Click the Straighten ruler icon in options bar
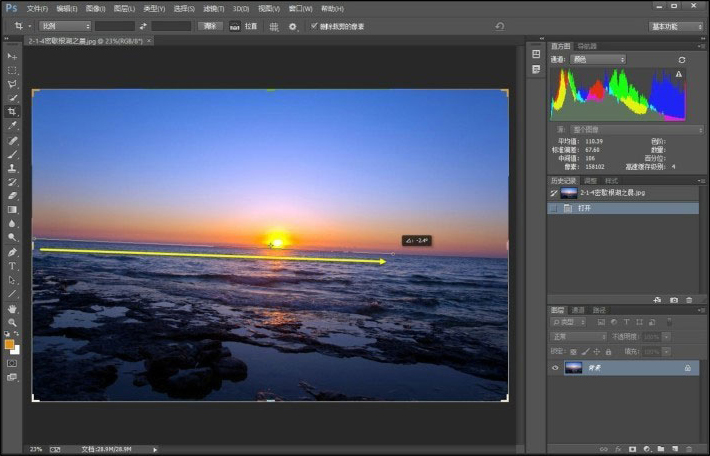Screen dimensions: 710x456 234,26
